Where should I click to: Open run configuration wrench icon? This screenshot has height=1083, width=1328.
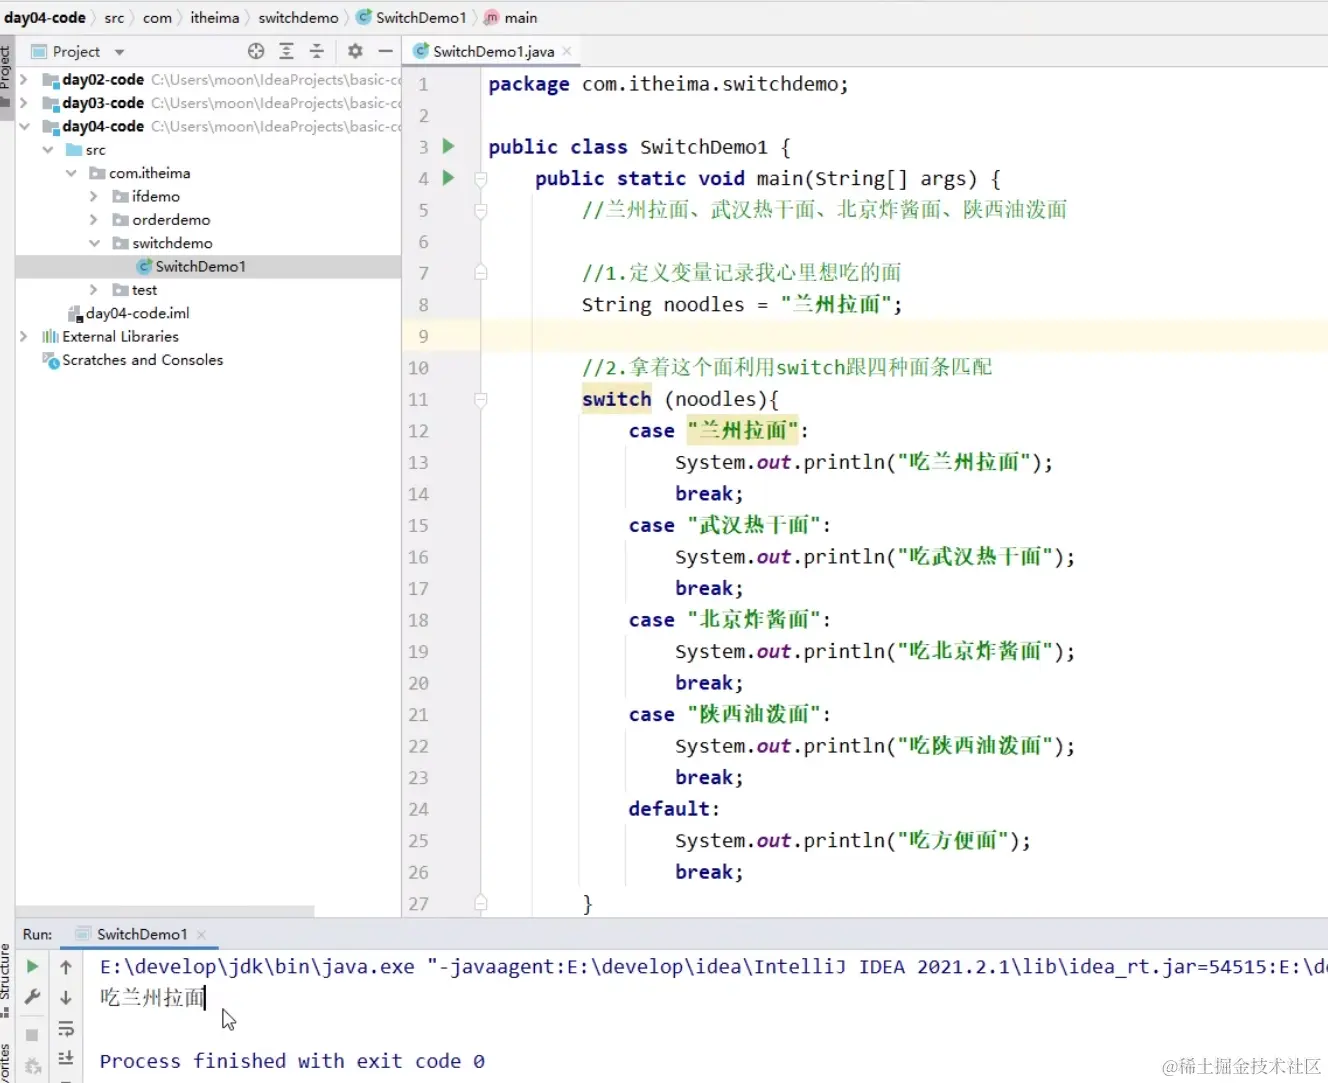pos(32,997)
